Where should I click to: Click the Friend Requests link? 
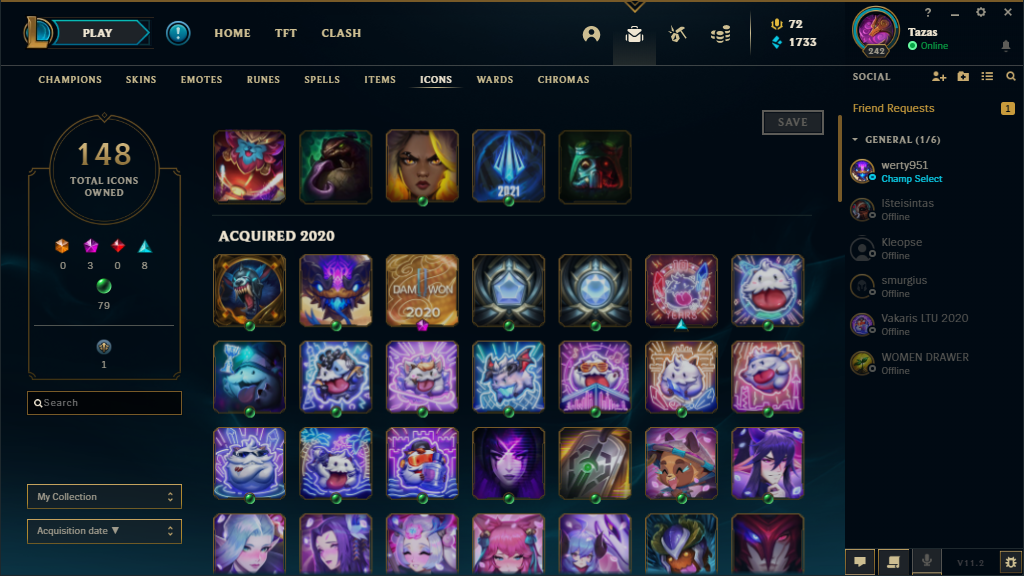point(893,108)
